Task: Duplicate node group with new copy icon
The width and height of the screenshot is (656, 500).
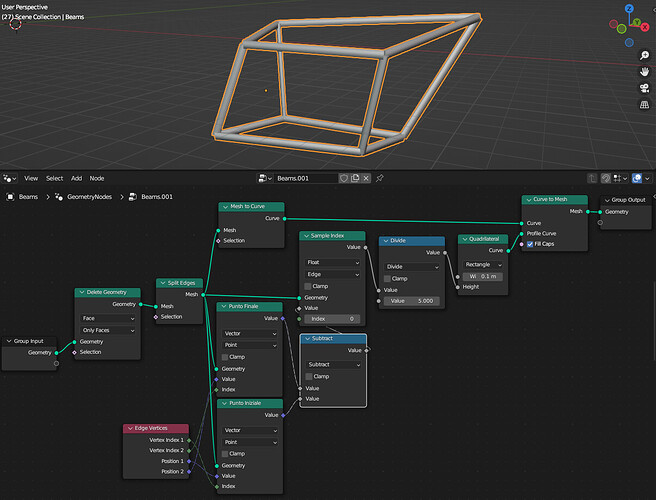Action: [355, 178]
